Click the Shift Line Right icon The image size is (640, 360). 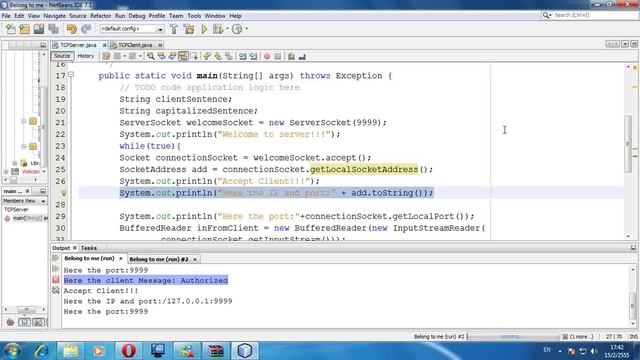point(253,56)
